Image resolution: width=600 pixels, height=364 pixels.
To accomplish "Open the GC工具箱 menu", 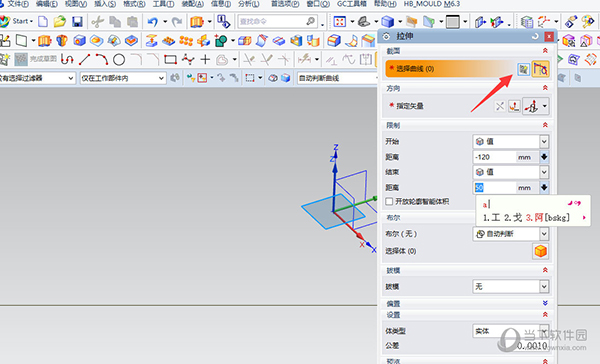I will pos(352,4).
